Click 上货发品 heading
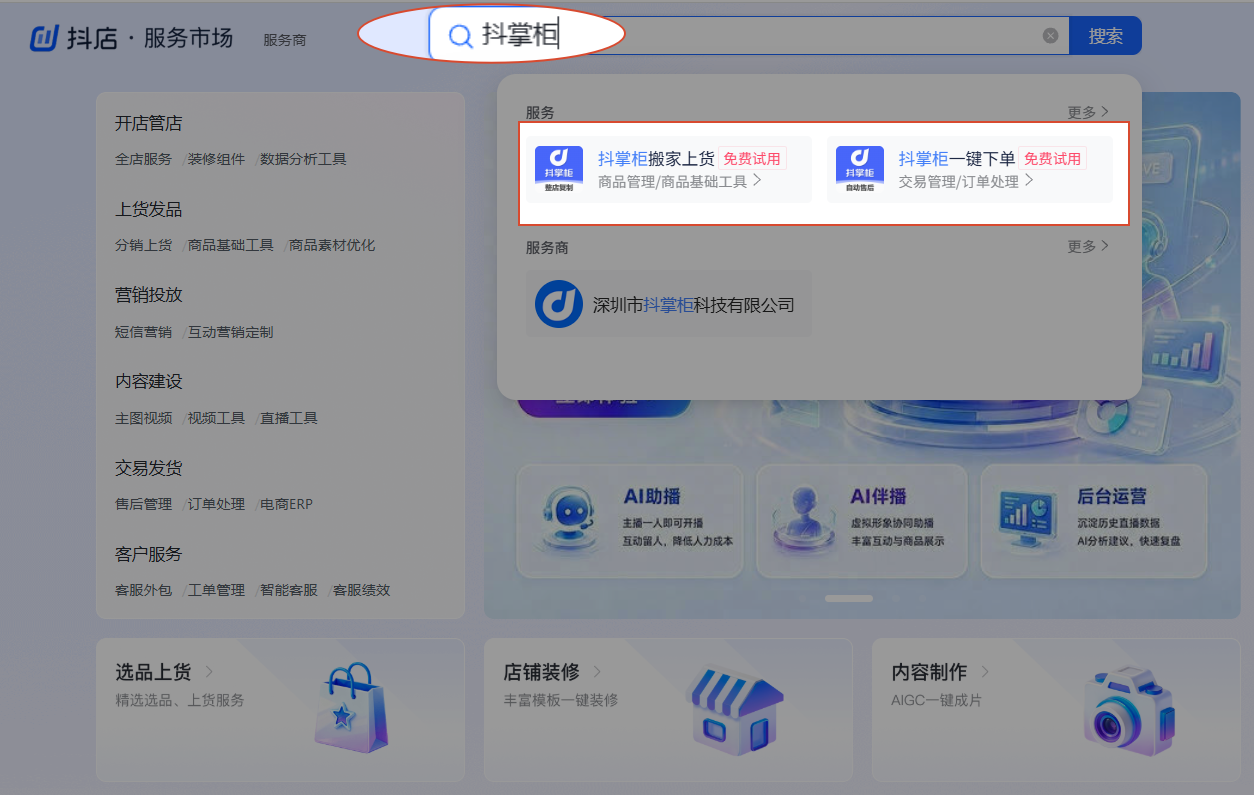1254x795 pixels. coord(148,209)
